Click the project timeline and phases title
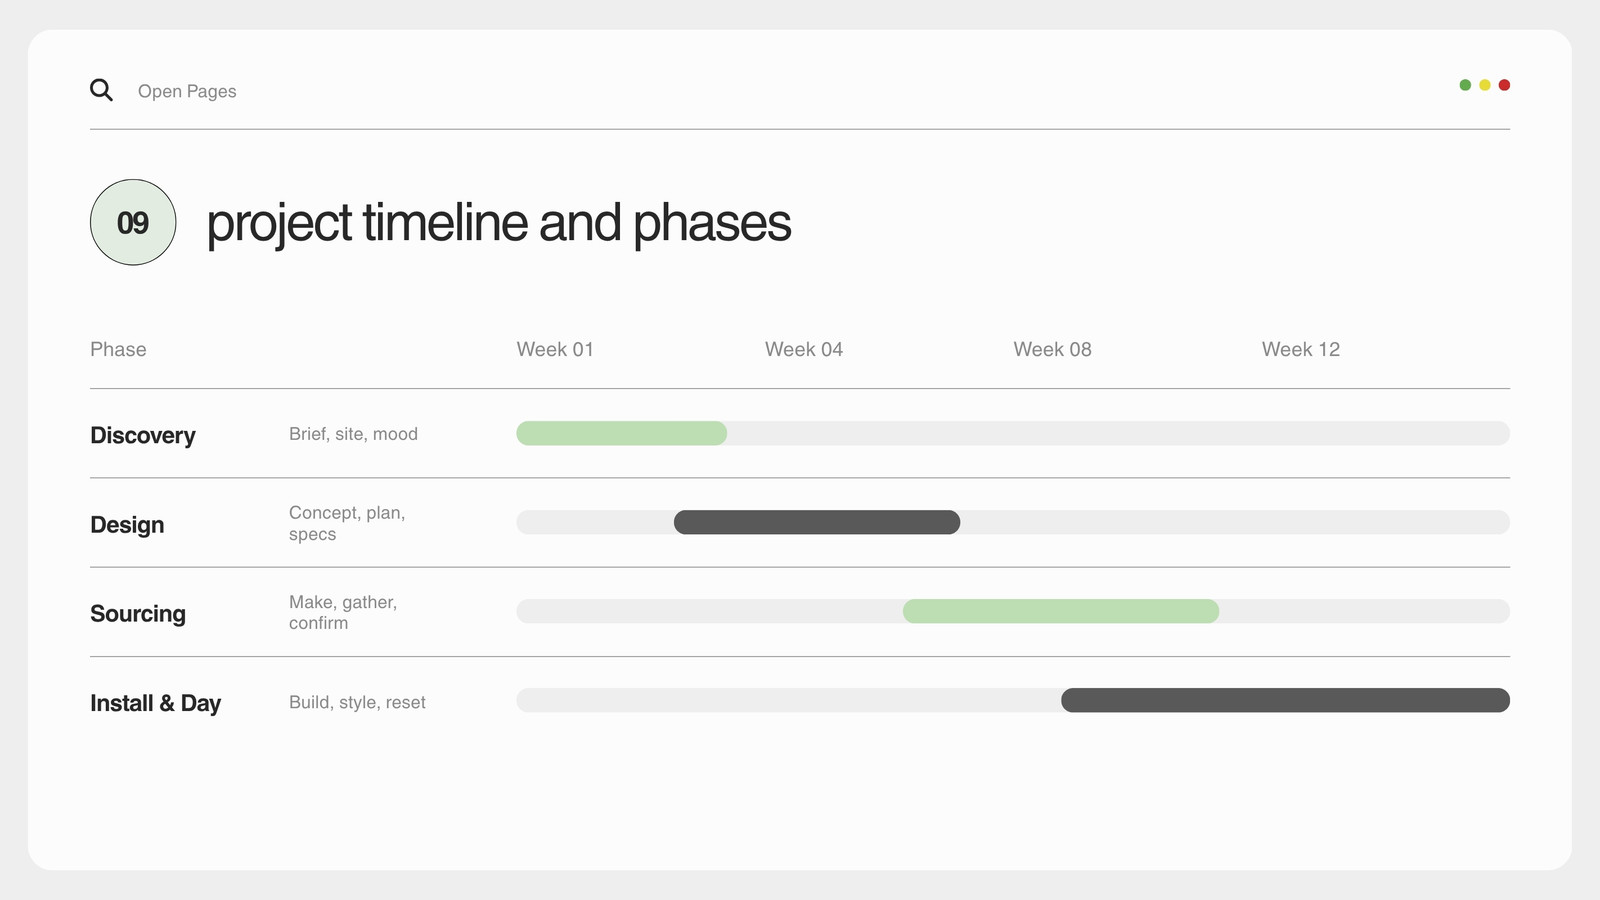The image size is (1600, 900). (x=499, y=223)
